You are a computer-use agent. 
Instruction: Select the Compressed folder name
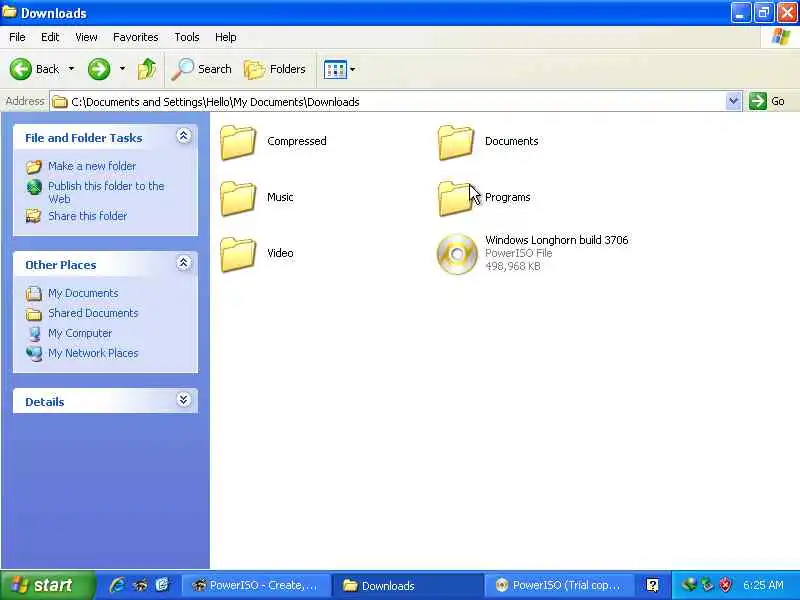pos(297,141)
